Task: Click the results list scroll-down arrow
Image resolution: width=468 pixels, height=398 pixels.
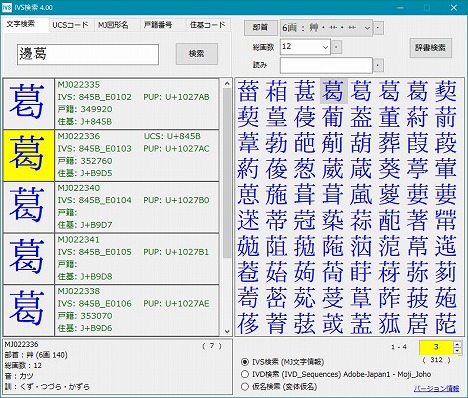Action: [x=227, y=331]
